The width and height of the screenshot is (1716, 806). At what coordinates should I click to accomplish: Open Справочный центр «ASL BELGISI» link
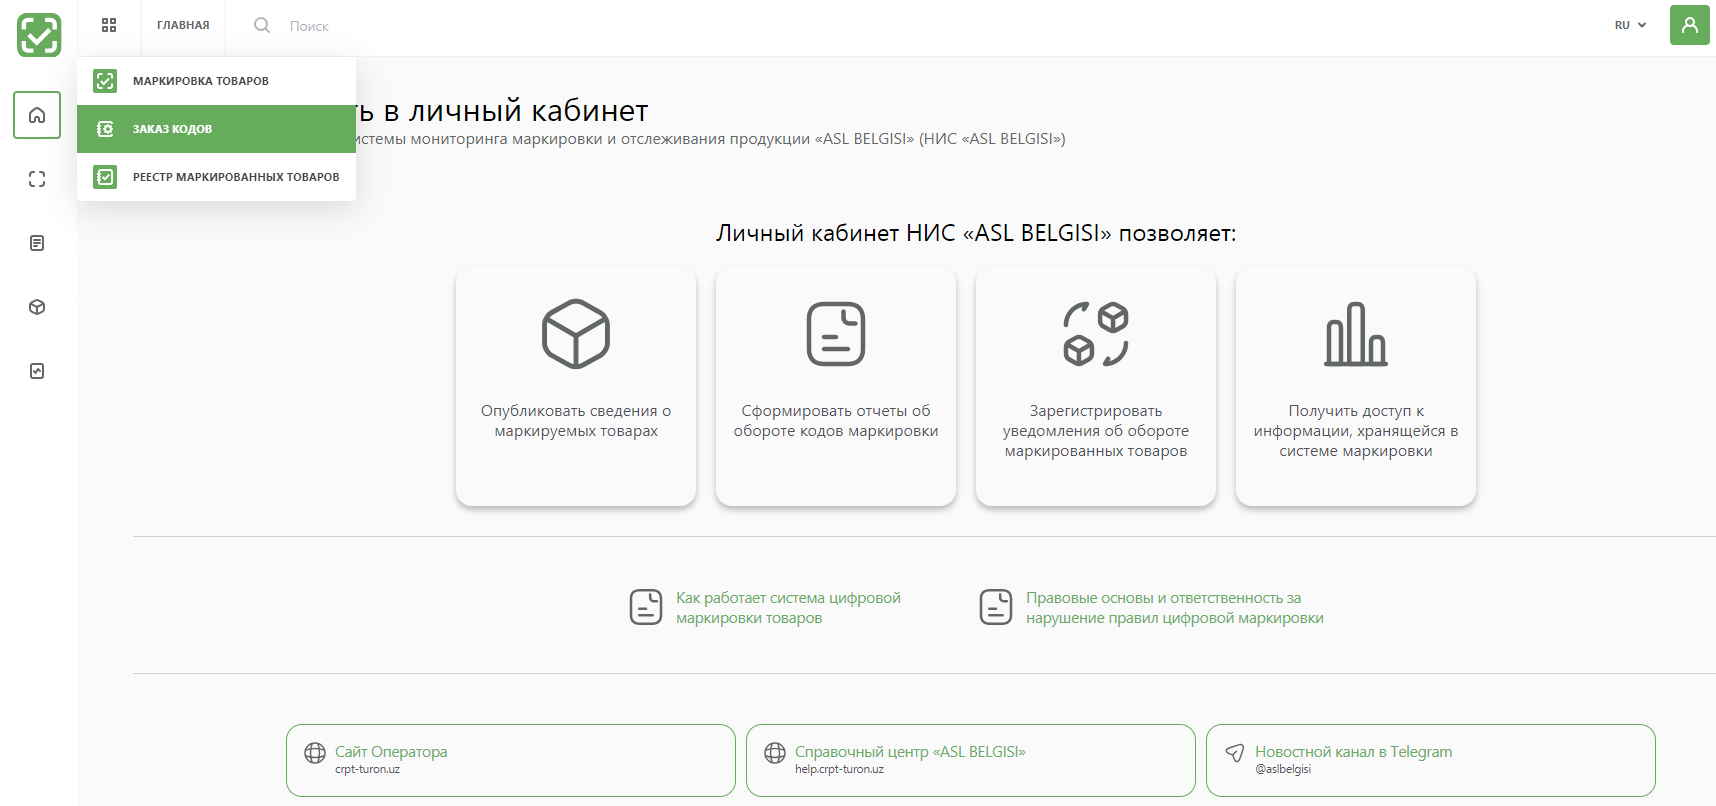(910, 752)
